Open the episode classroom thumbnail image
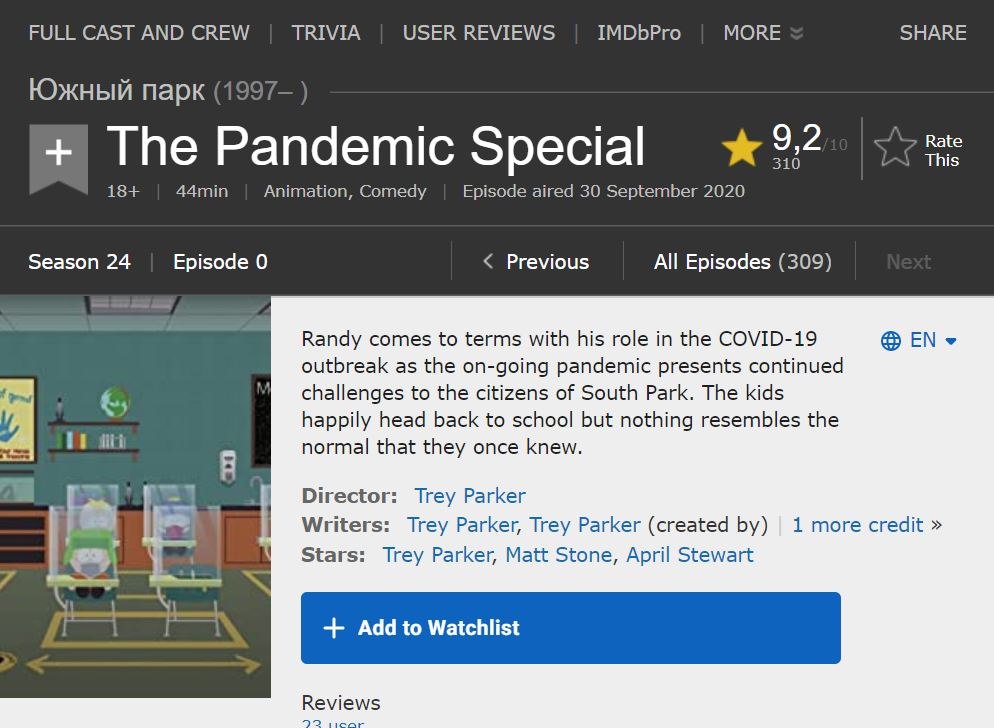 tap(135, 496)
